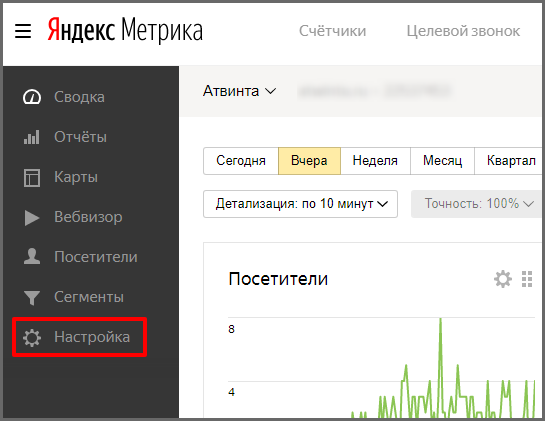
Task: Open the Детализация: по 10 минут dropdown
Action: click(300, 204)
